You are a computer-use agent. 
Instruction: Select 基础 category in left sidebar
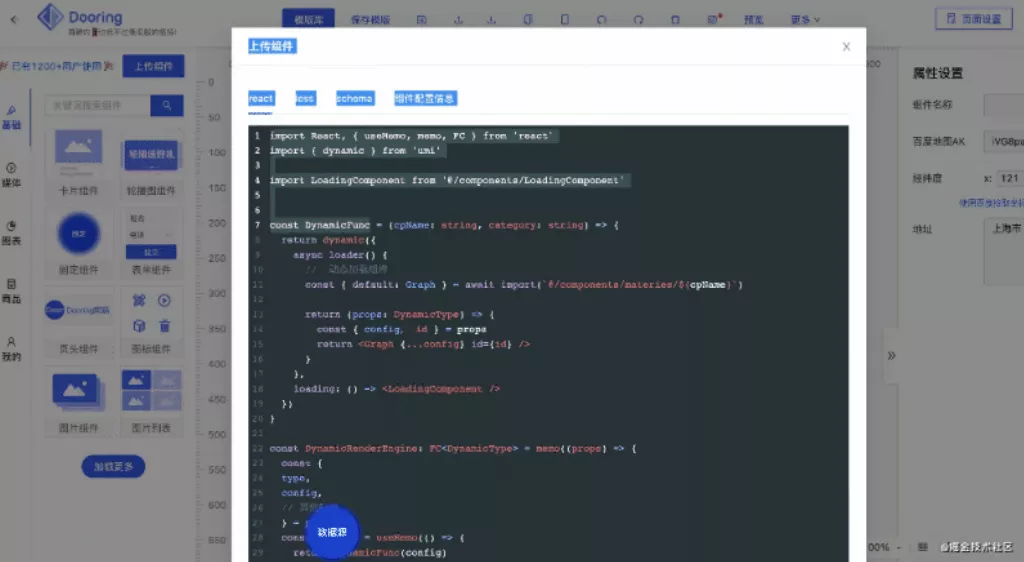[x=11, y=117]
